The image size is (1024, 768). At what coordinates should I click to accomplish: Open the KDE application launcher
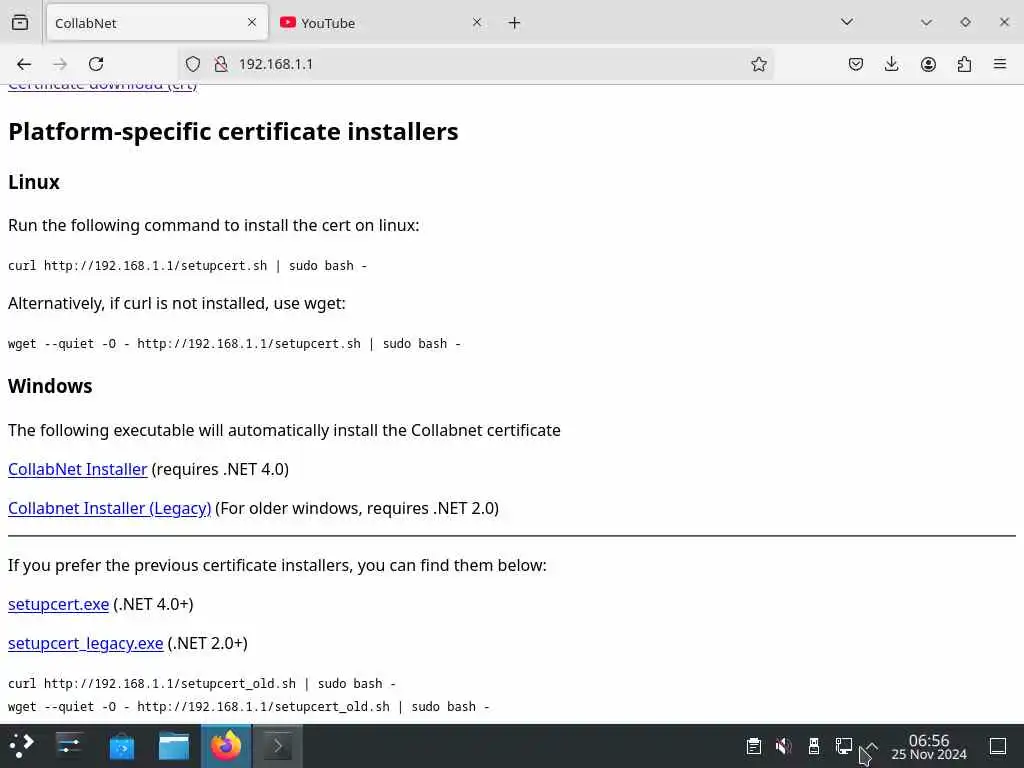(22, 746)
